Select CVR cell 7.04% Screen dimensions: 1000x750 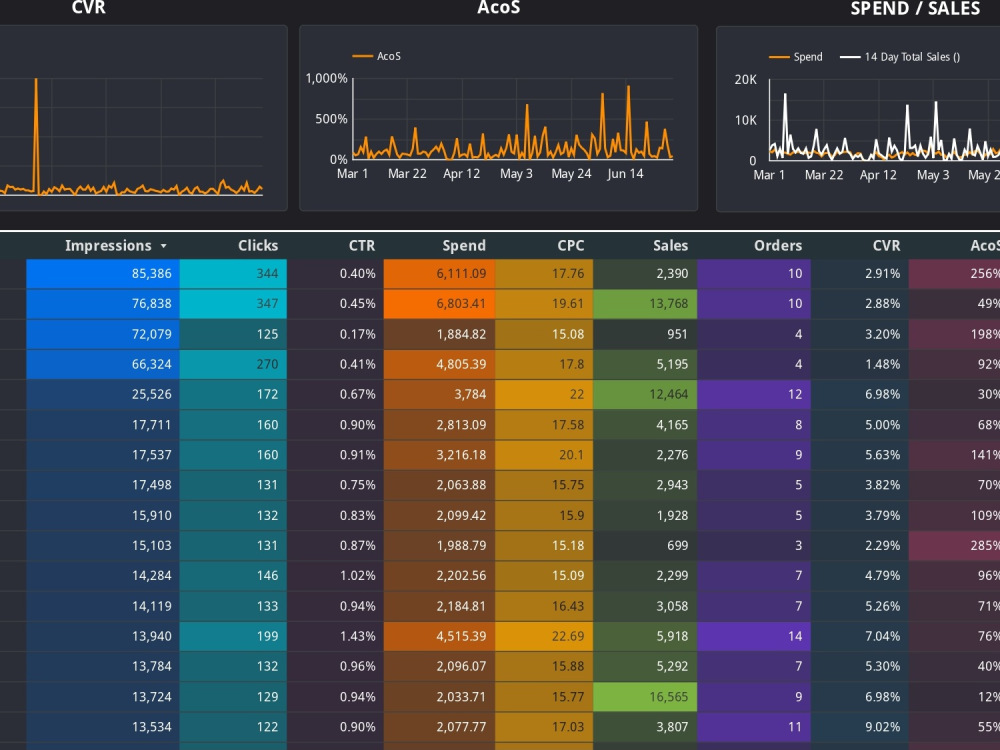coord(860,636)
